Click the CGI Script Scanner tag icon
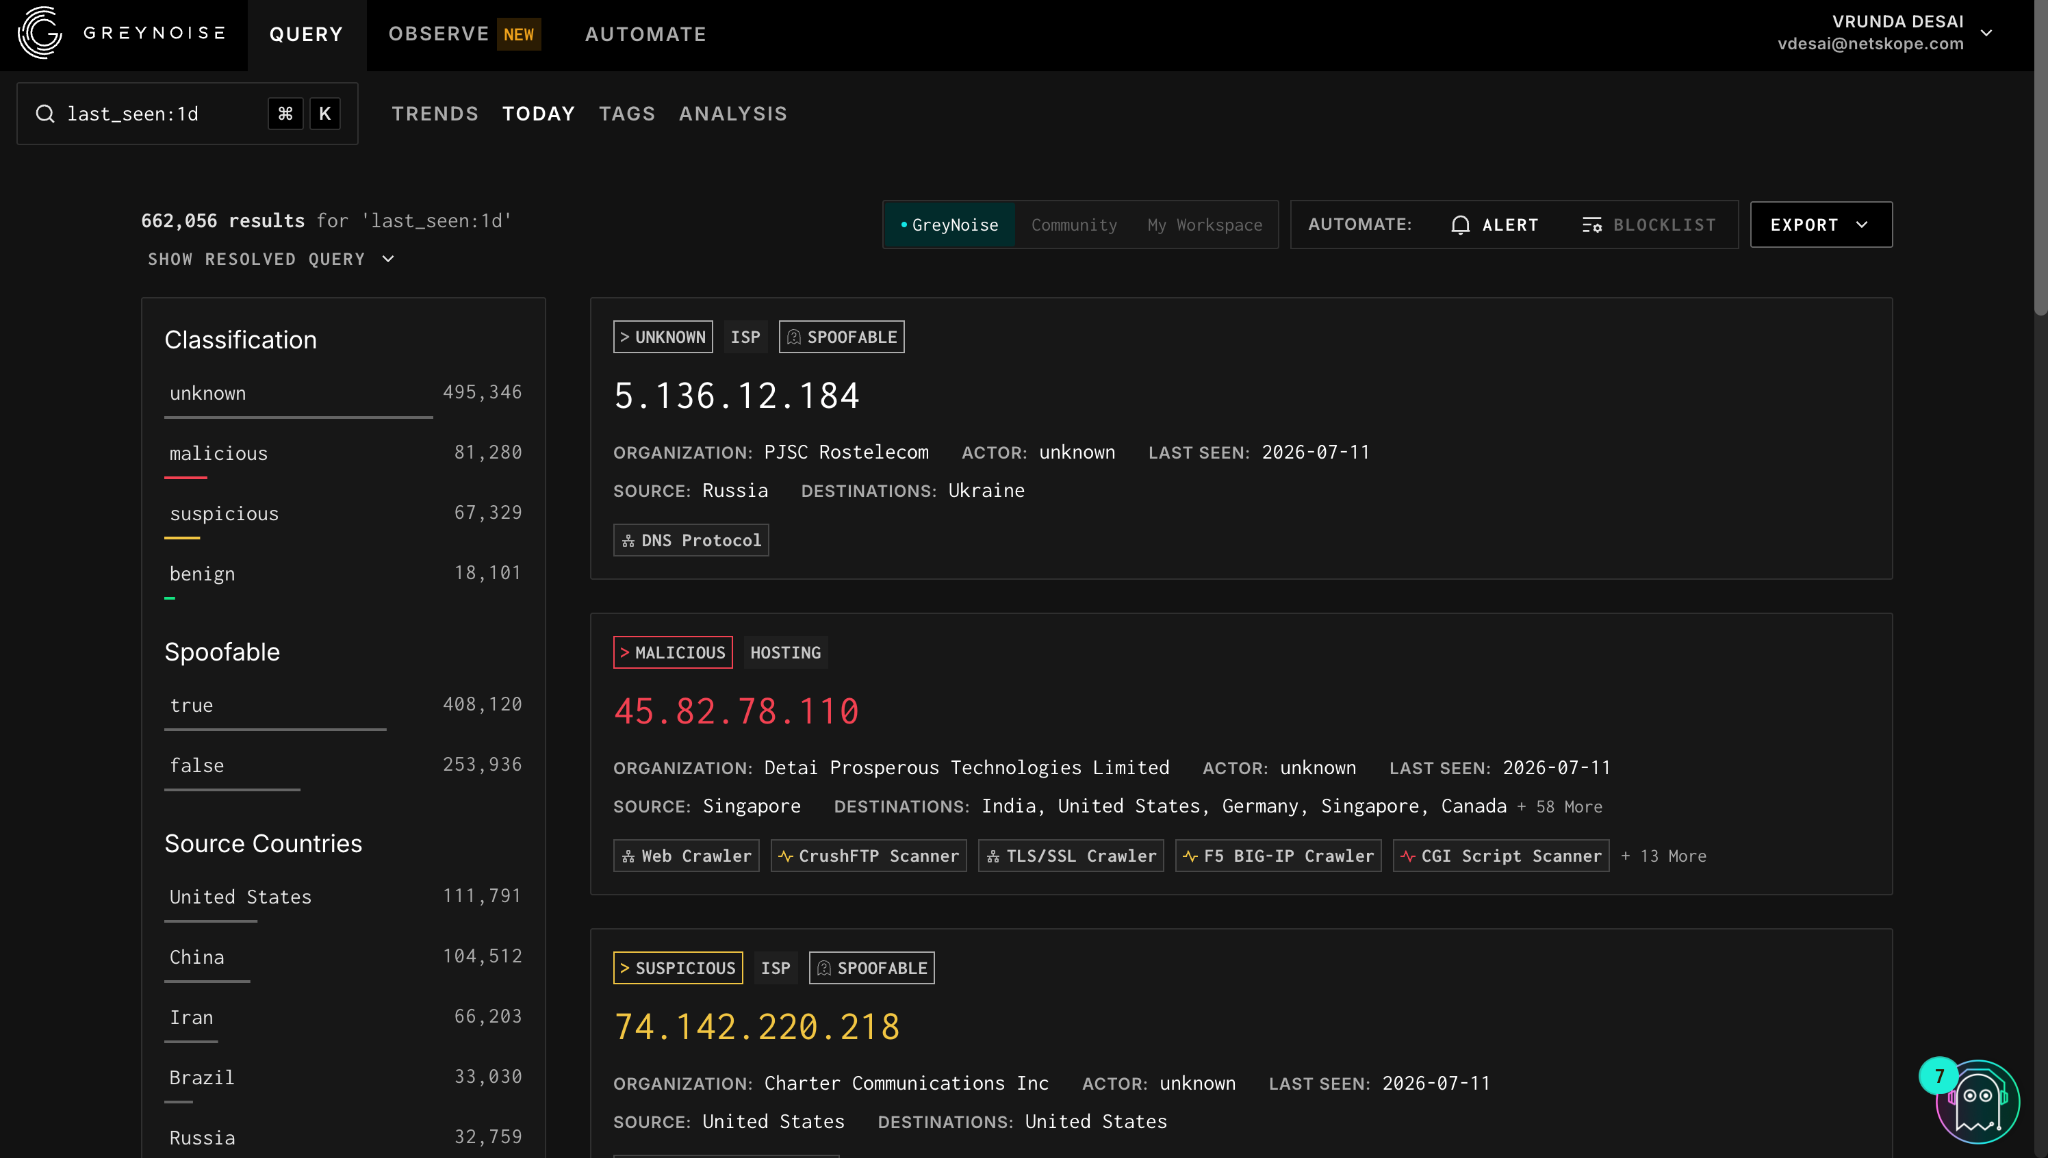The width and height of the screenshot is (2048, 1158). [1408, 857]
